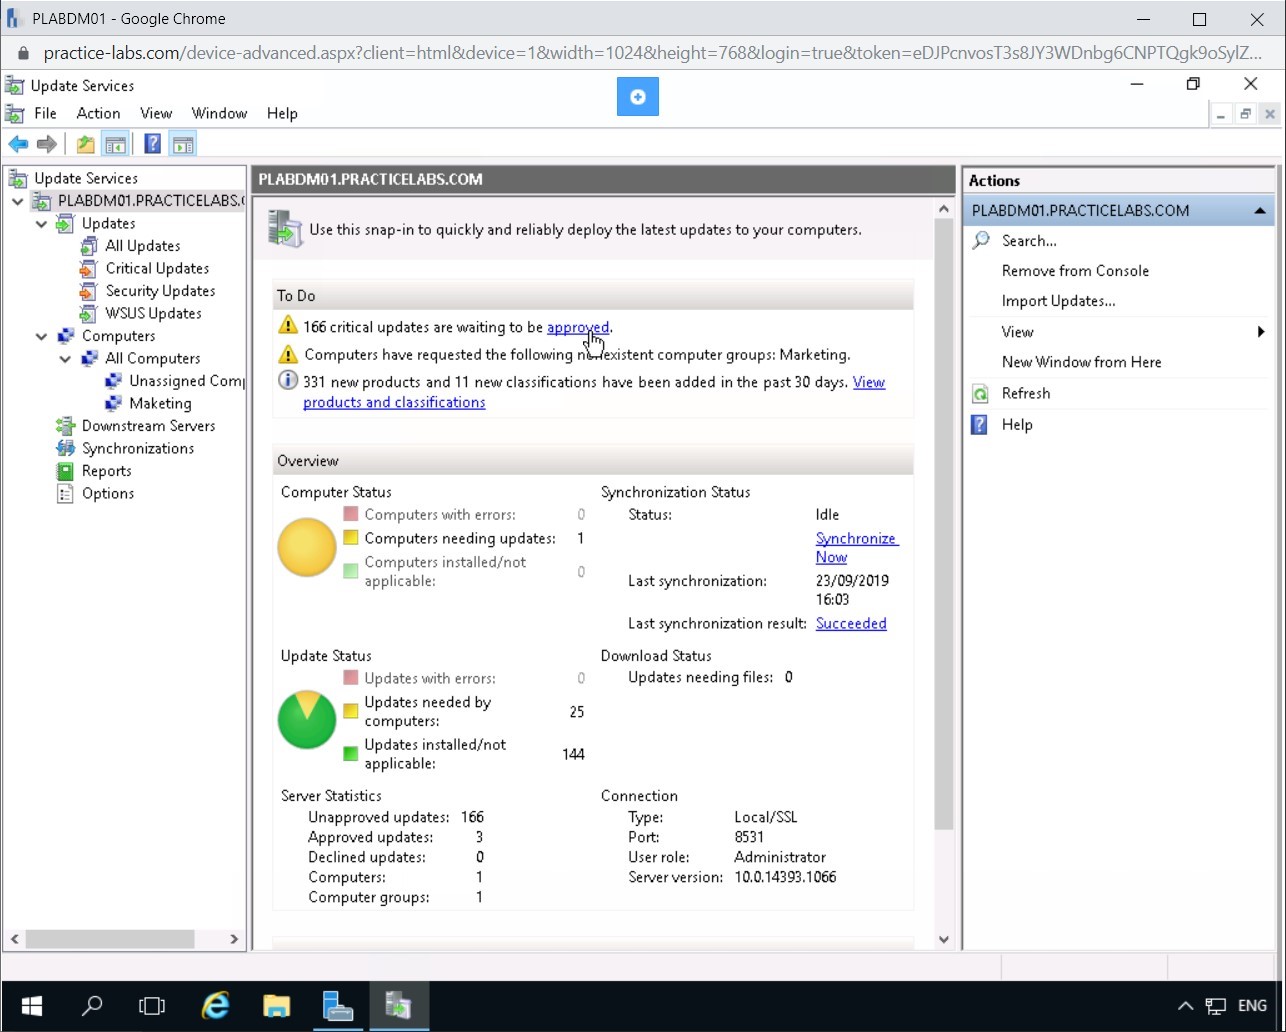Screen dimensions: 1286x1032
Task: Open the Window menu
Action: [x=219, y=114]
